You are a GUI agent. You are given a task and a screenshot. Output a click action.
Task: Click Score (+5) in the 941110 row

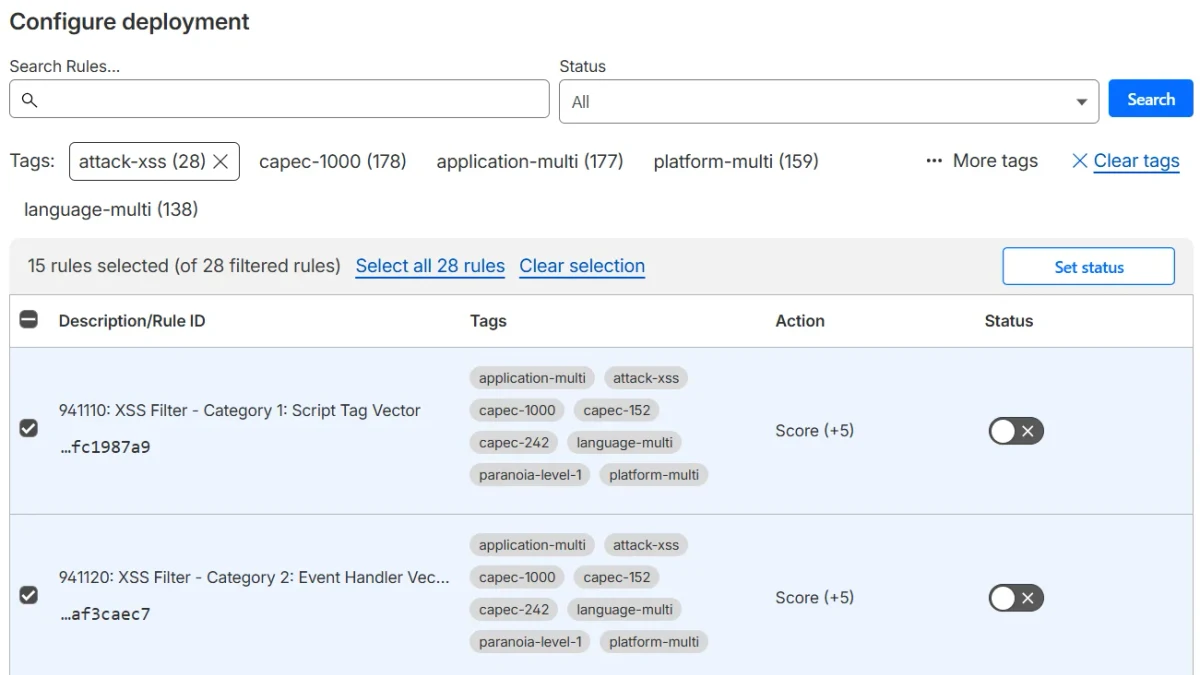[x=815, y=431]
